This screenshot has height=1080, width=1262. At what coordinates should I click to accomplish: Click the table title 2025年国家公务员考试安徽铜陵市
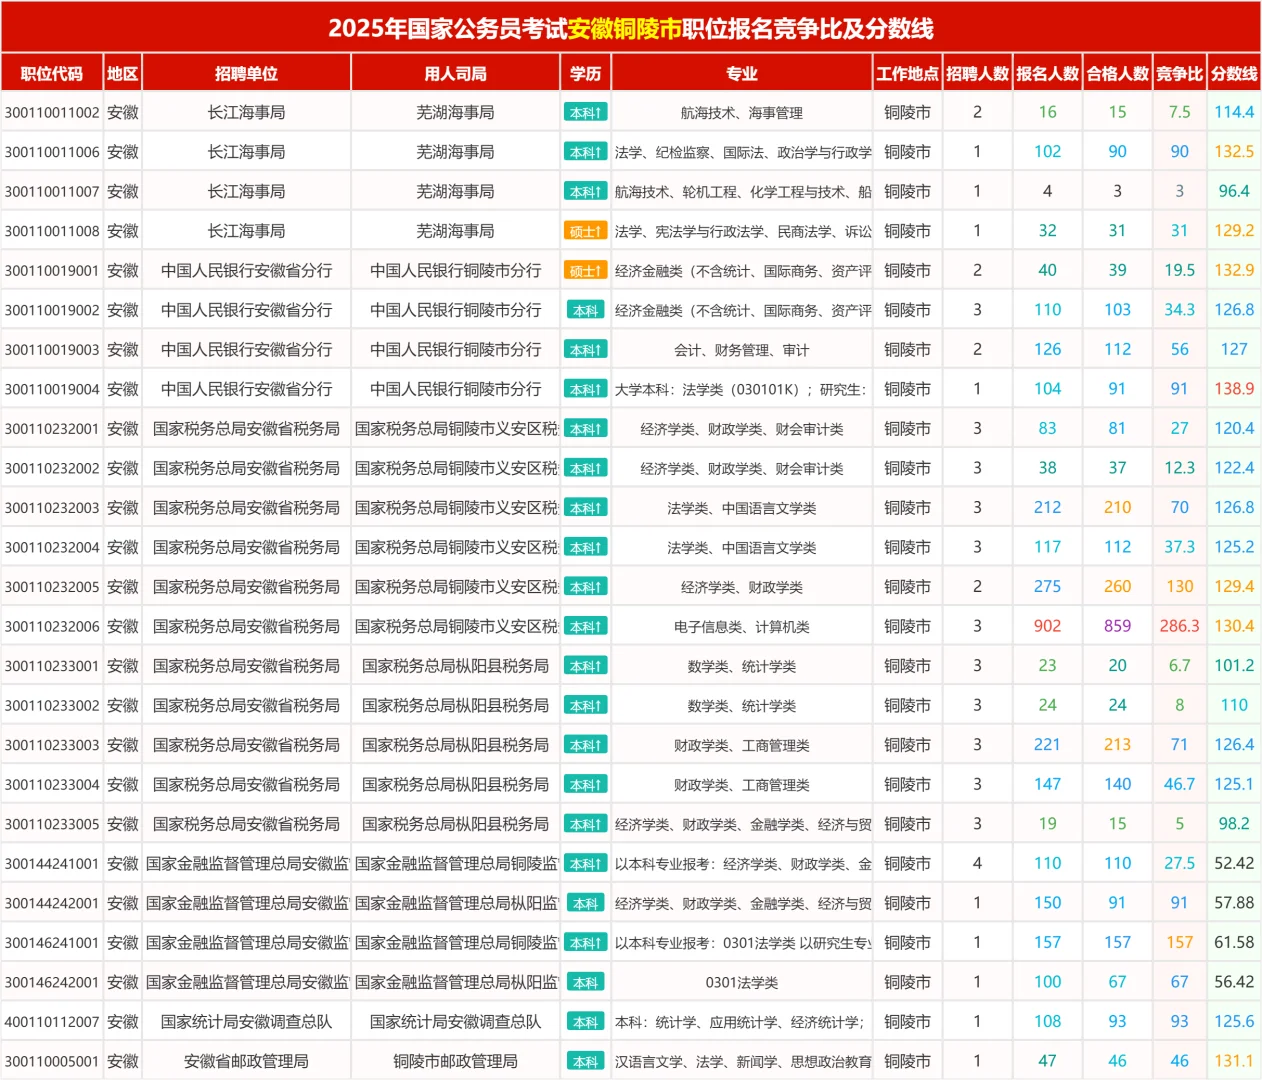tap(631, 27)
